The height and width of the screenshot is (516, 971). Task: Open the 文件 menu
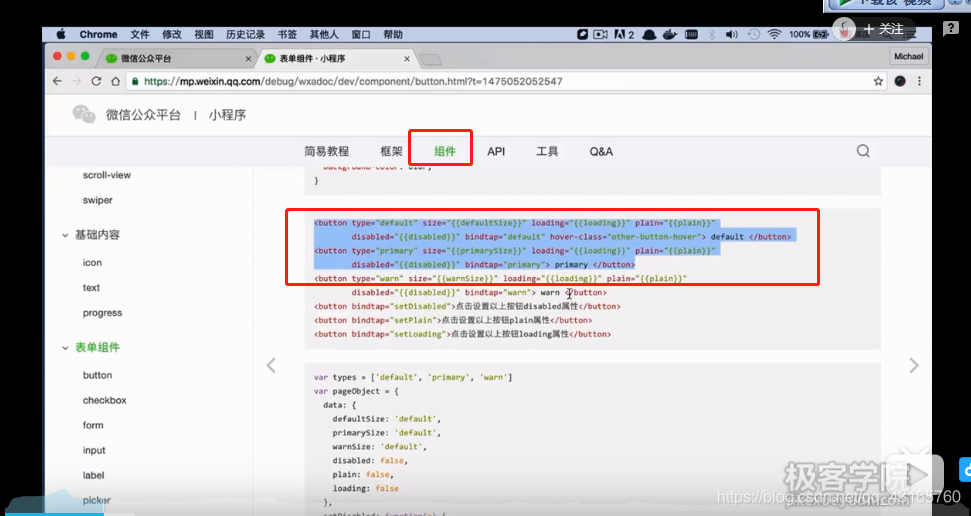point(140,35)
